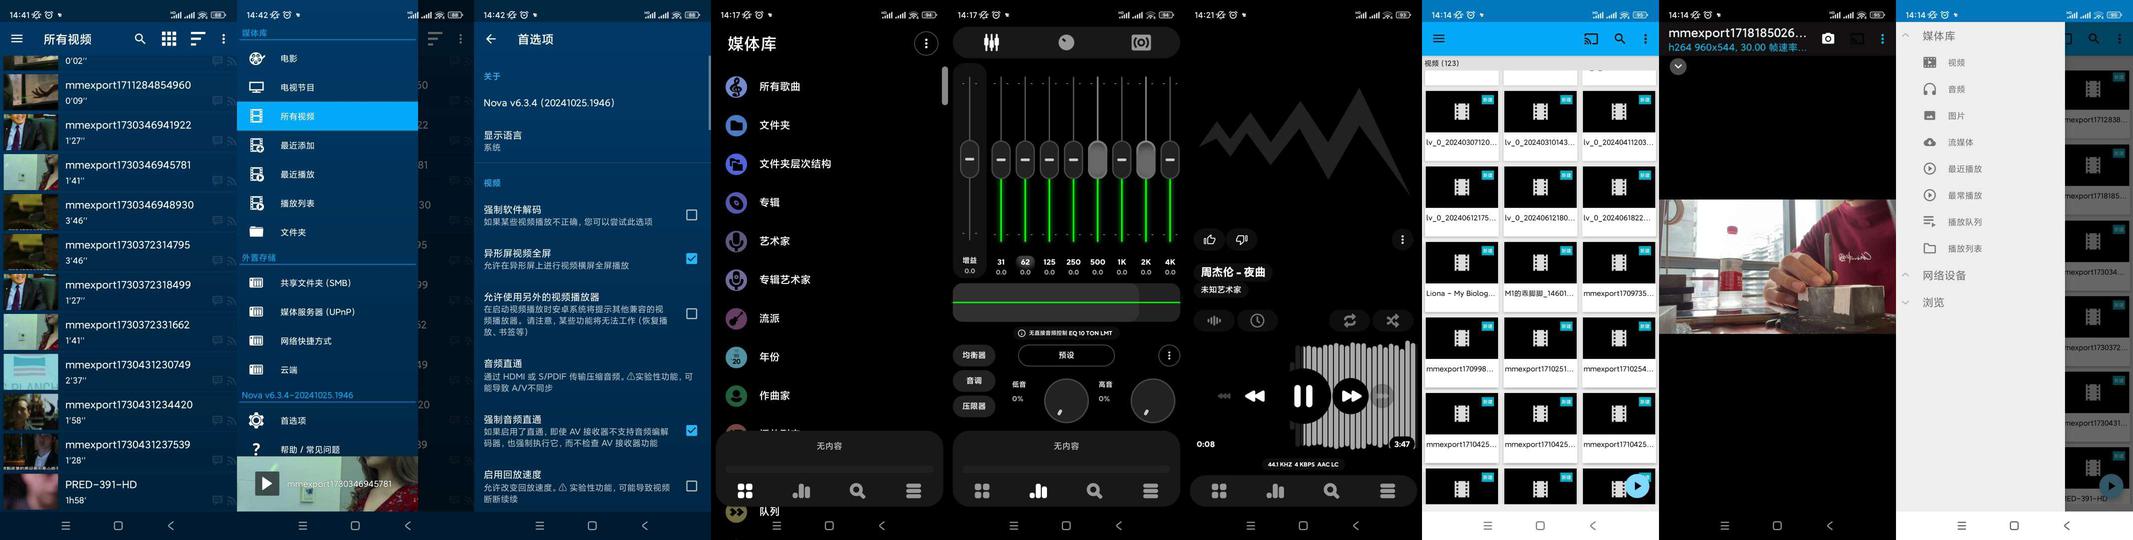Image resolution: width=2133 pixels, height=540 pixels.
Task: Enable the 启用回放速度 checkbox
Action: (x=691, y=486)
